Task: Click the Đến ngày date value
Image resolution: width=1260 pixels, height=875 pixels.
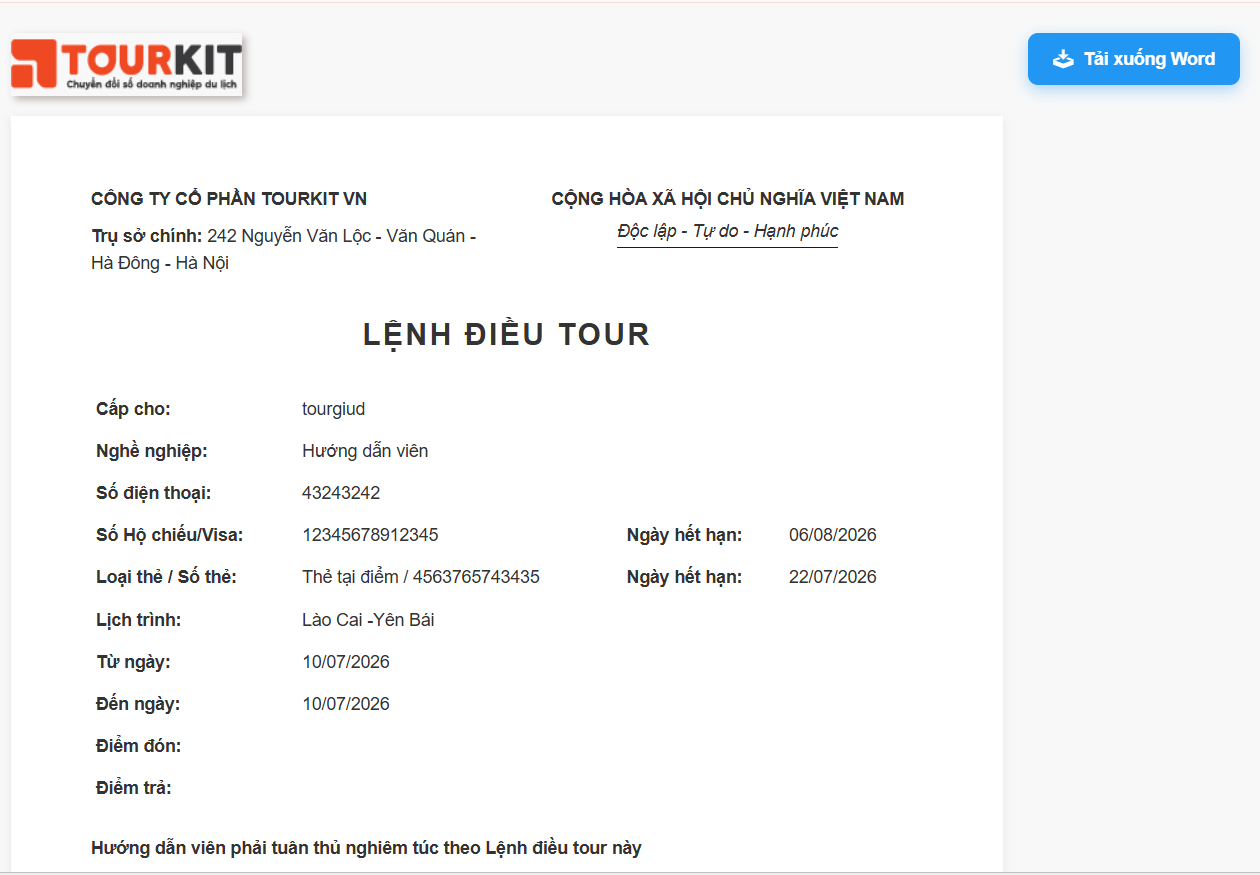Action: 346,704
